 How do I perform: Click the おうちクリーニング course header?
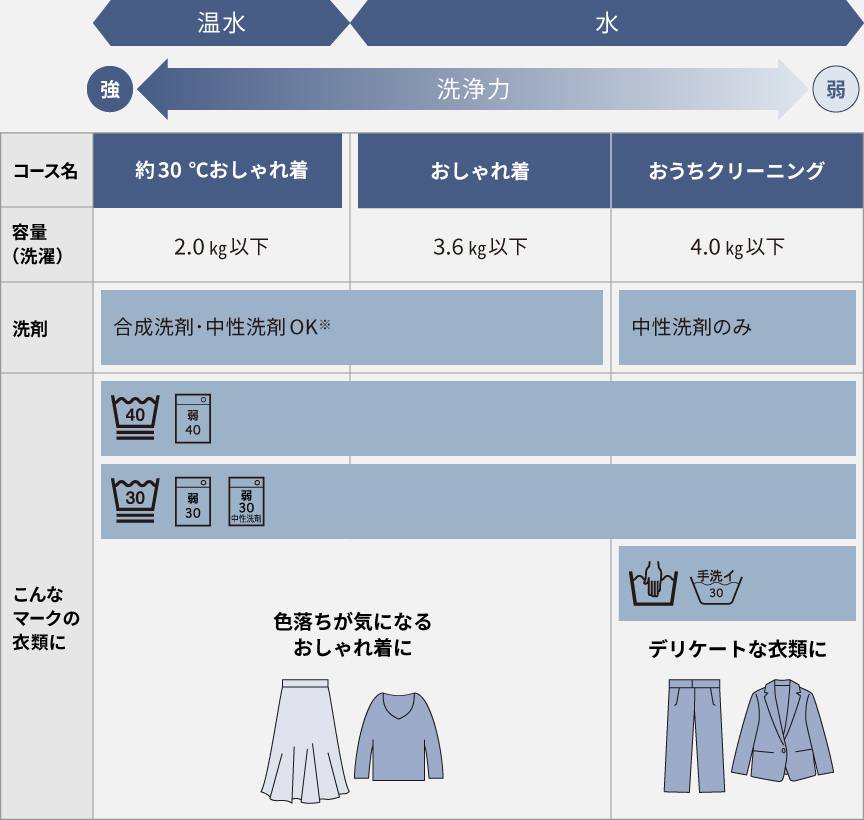(737, 170)
